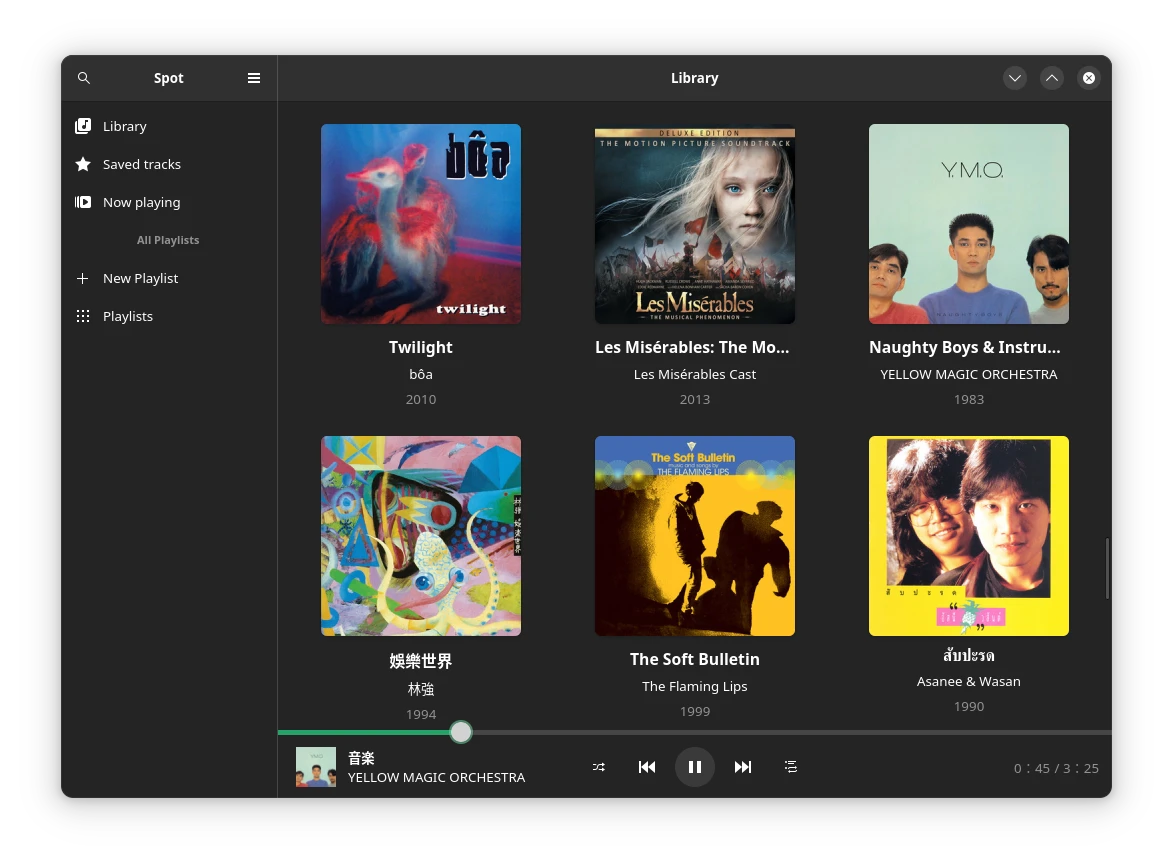Open The Soft Bulletin album cover
This screenshot has height=865, width=1173.
[x=695, y=536]
